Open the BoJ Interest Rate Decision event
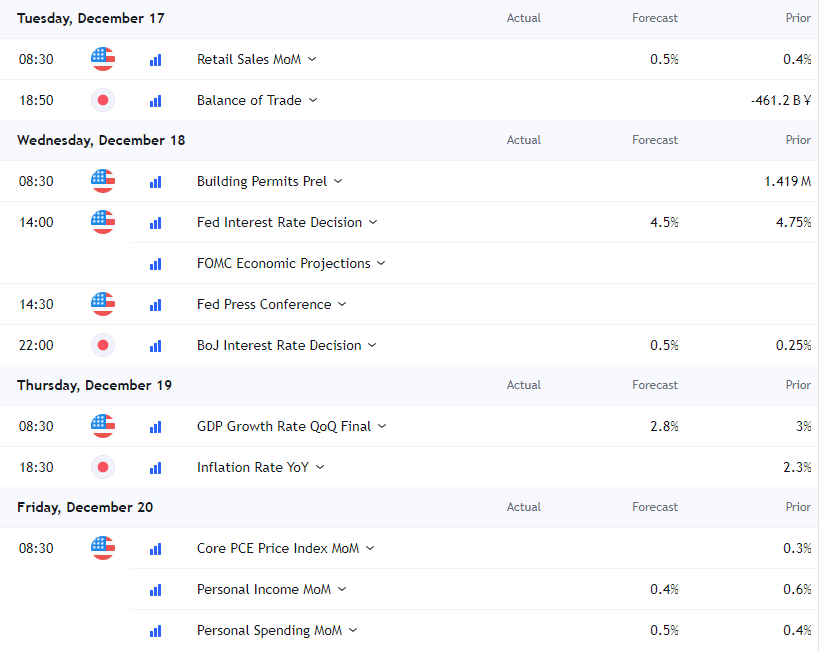 (279, 345)
